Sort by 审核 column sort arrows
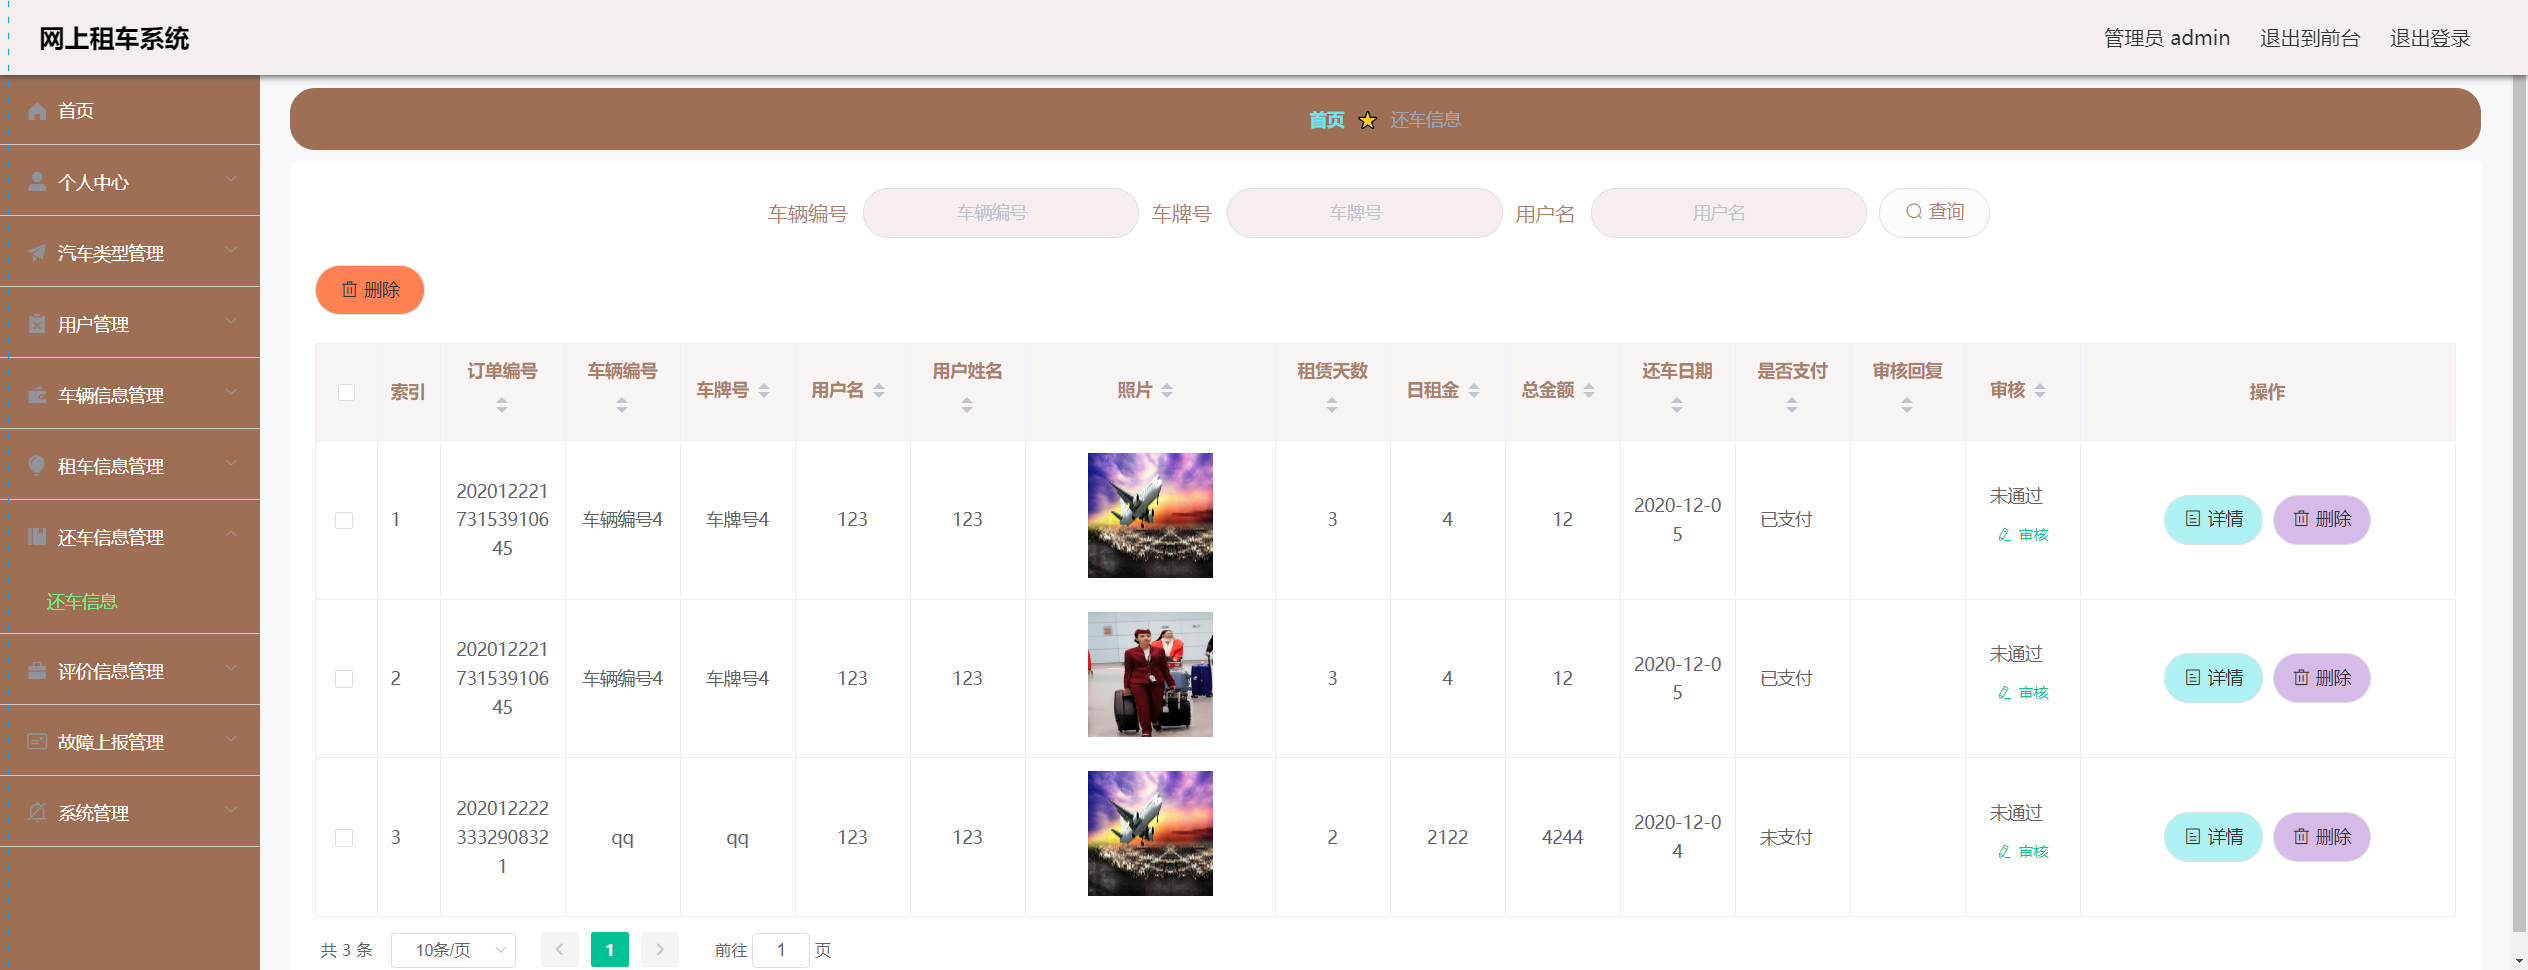Image resolution: width=2528 pixels, height=970 pixels. click(2040, 391)
